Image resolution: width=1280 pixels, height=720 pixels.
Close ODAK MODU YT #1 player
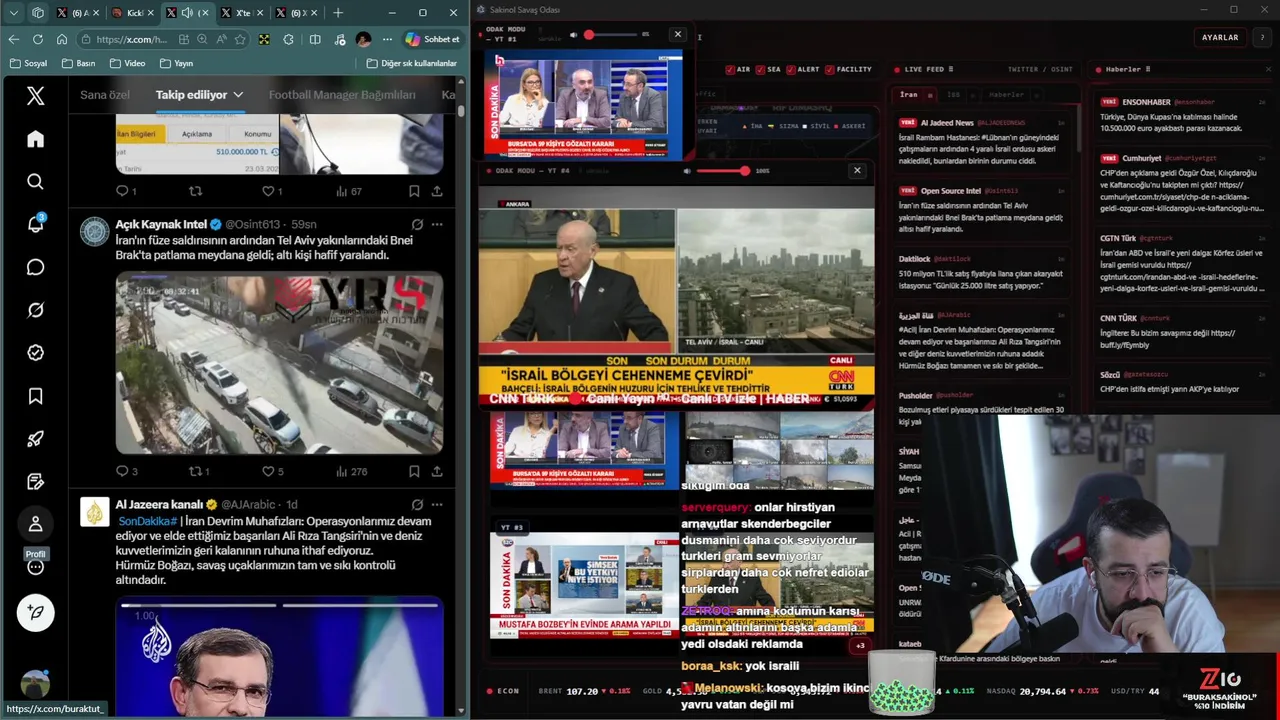(x=677, y=34)
